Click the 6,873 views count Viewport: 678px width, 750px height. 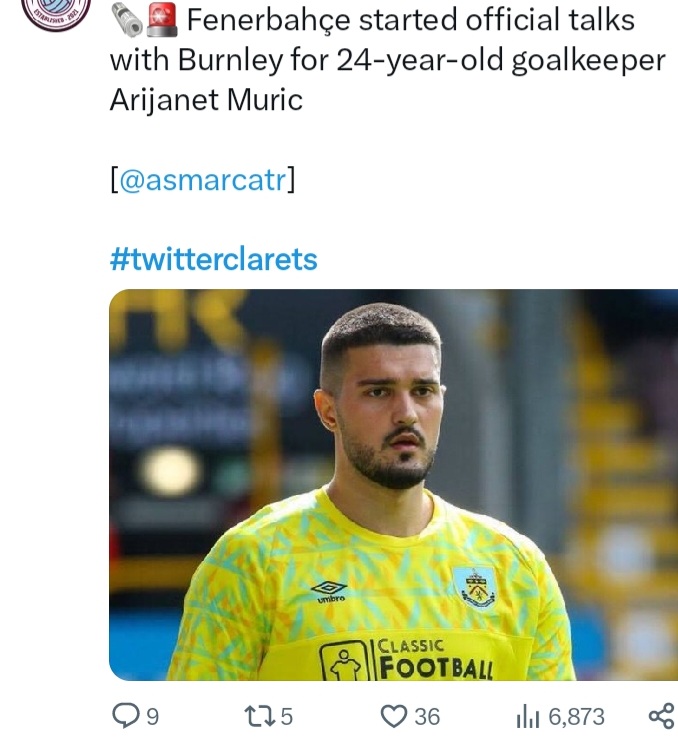(x=576, y=716)
